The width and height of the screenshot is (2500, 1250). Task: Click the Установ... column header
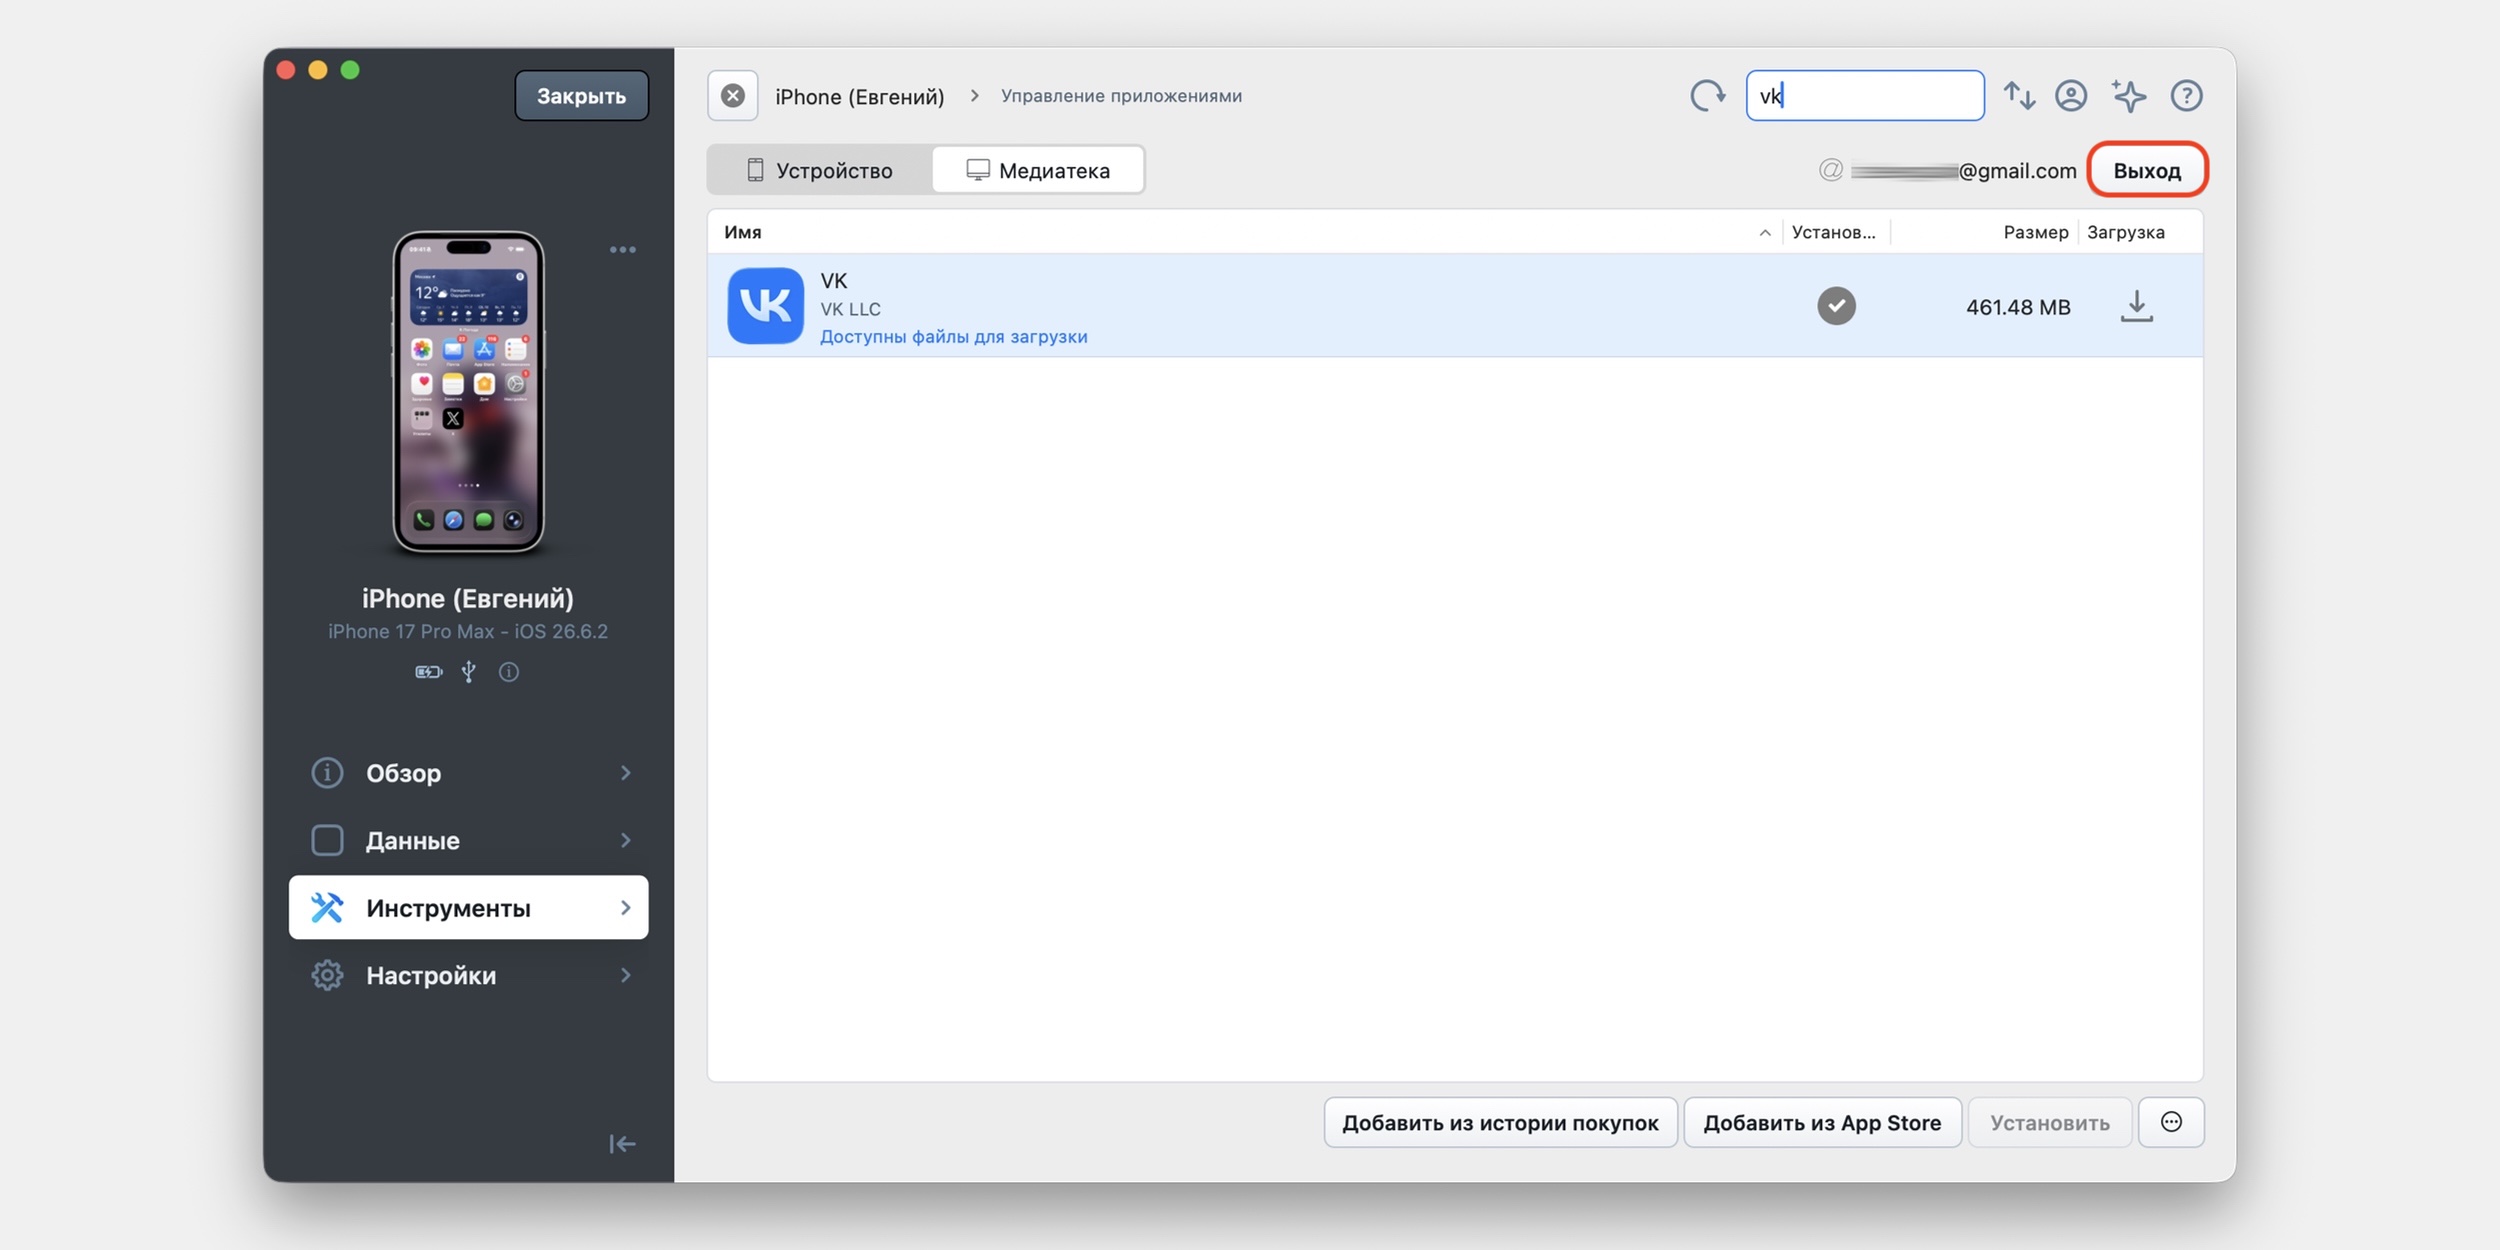tap(1833, 232)
